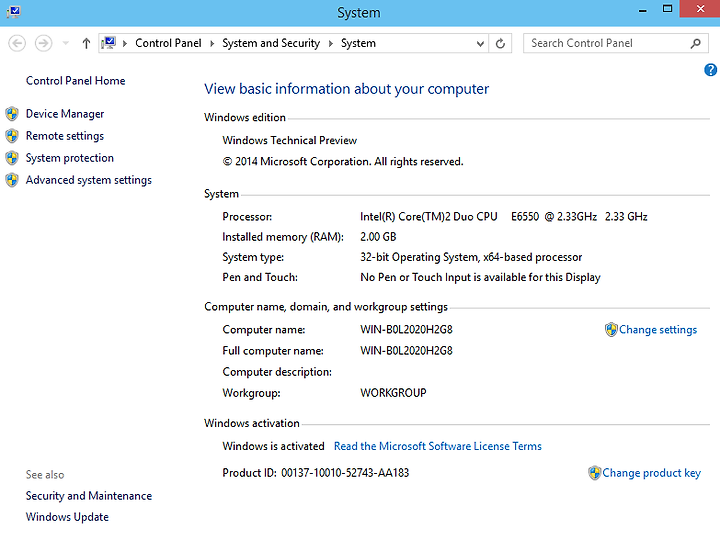Go up one level with Up arrow
Image resolution: width=720 pixels, height=540 pixels.
86,43
